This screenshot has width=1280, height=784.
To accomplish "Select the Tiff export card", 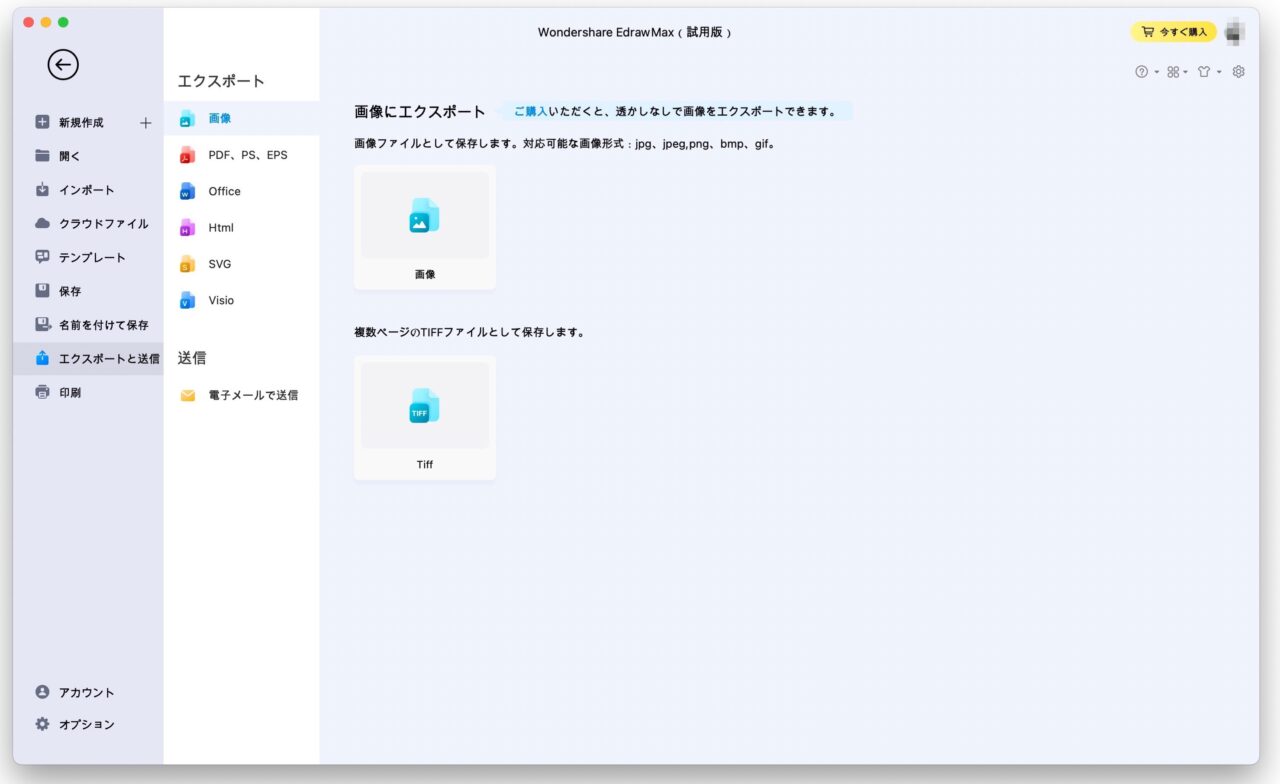I will click(424, 416).
